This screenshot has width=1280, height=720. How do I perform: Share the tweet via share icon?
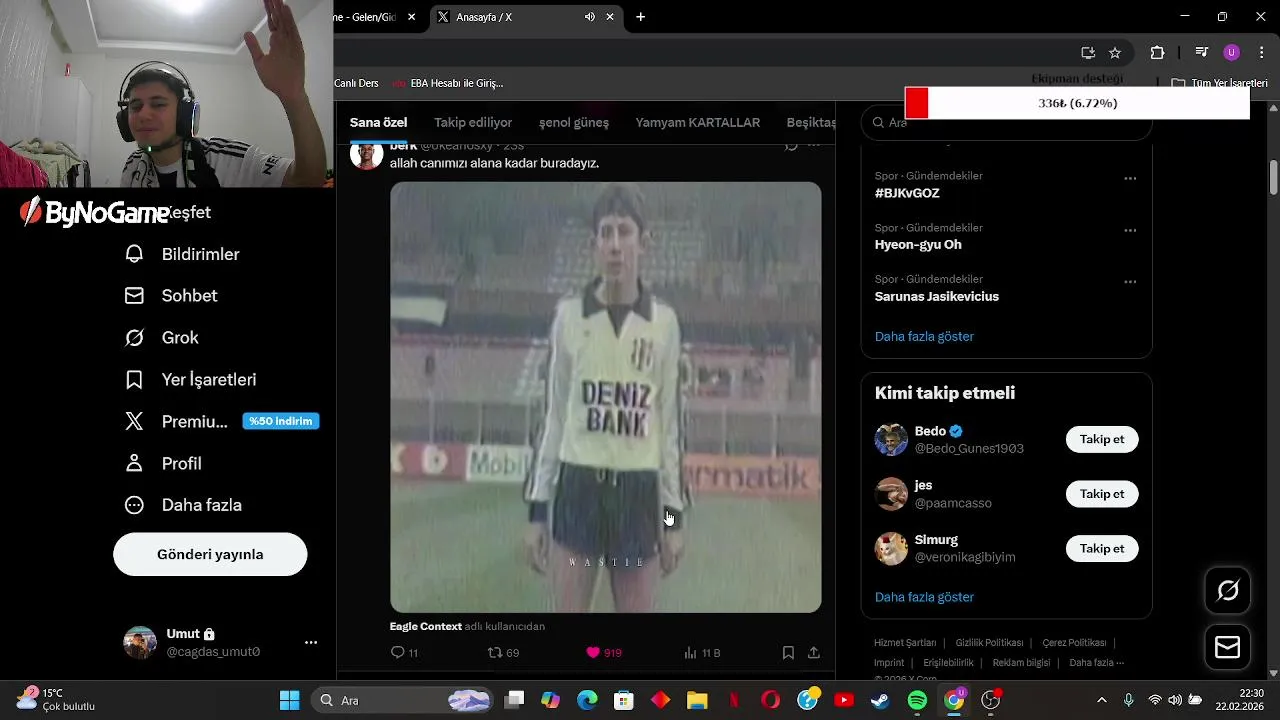[x=814, y=652]
